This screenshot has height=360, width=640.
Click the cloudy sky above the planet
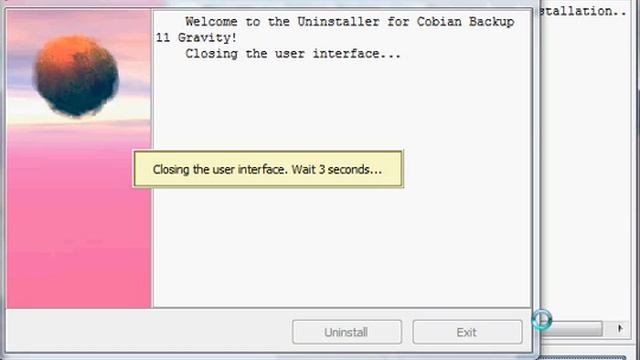click(78, 21)
